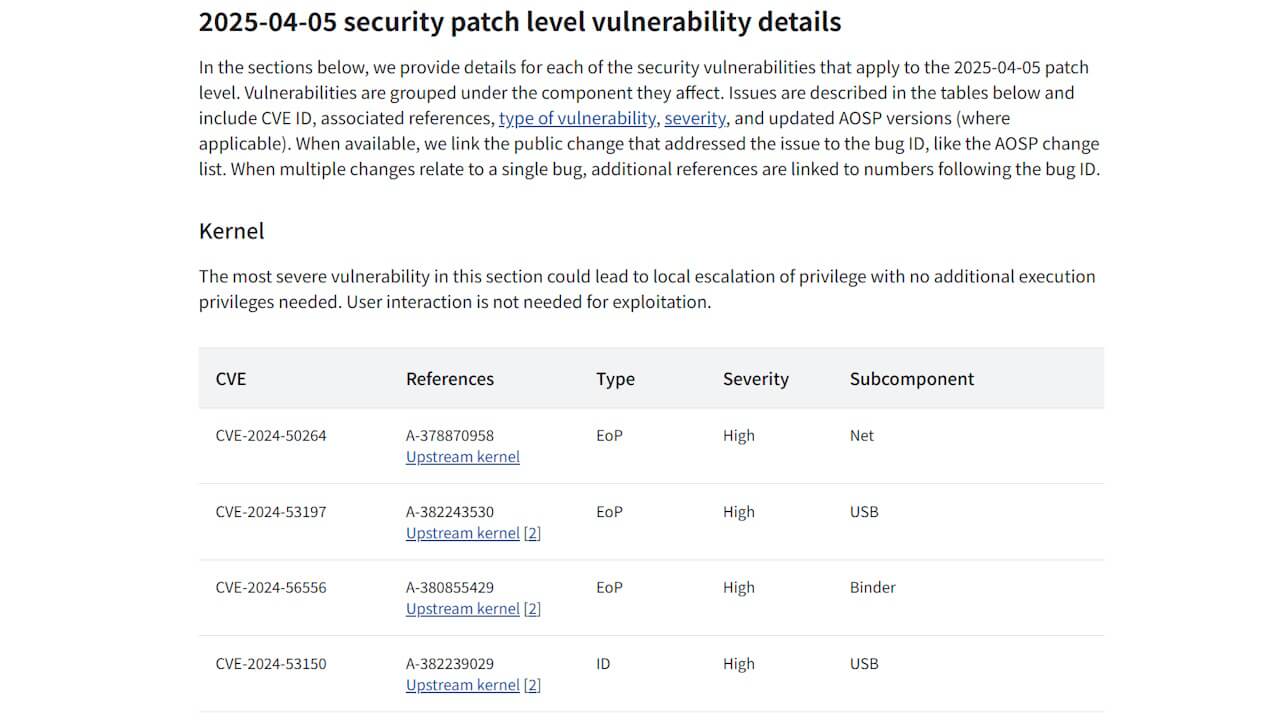Open Upstream kernel link for CVE-2024-56556
Screen dimensions: 1280x720
[x=463, y=609]
